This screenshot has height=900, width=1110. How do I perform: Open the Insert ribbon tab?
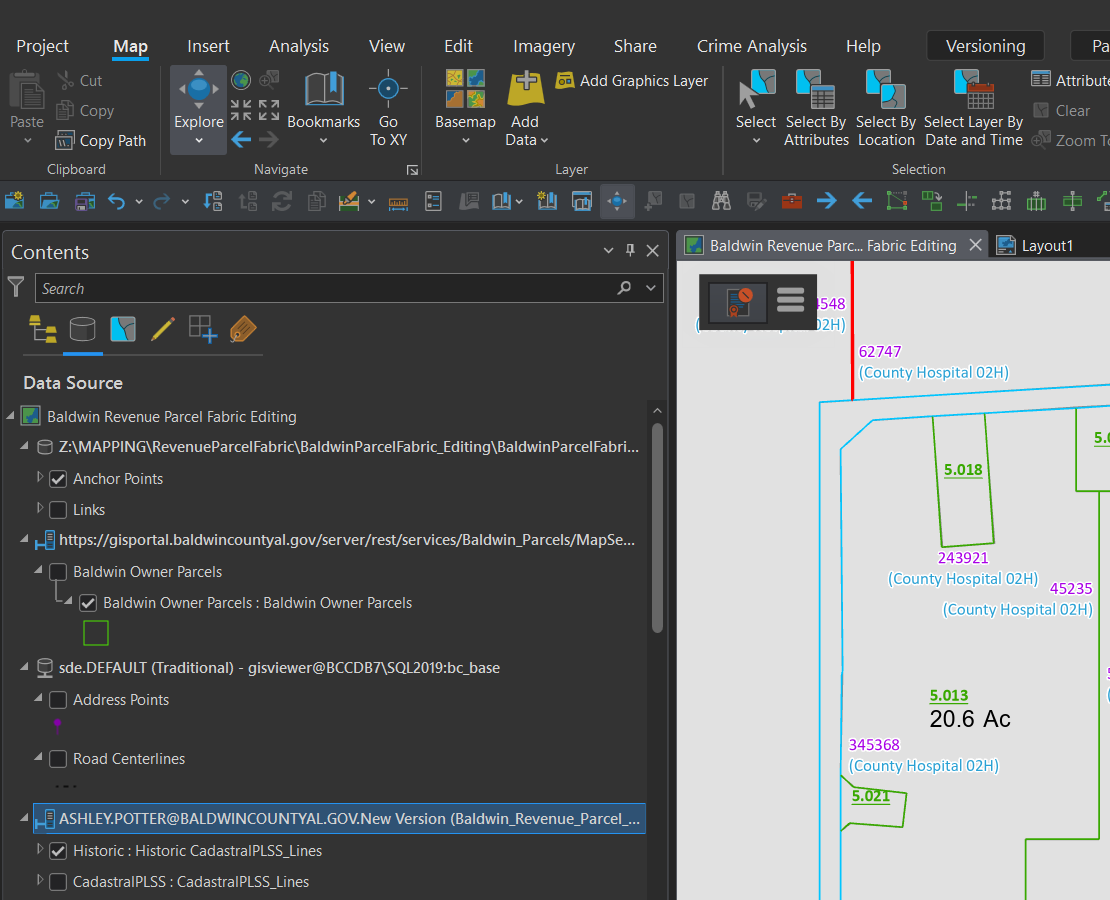[x=208, y=46]
